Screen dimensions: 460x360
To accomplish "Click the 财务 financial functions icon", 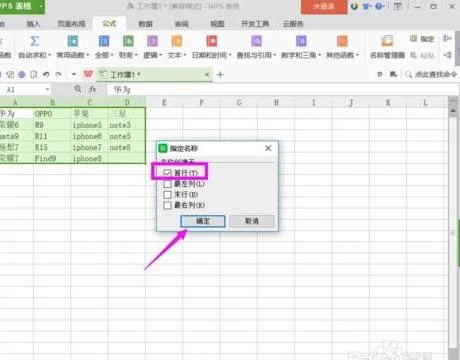I will coord(128,41).
